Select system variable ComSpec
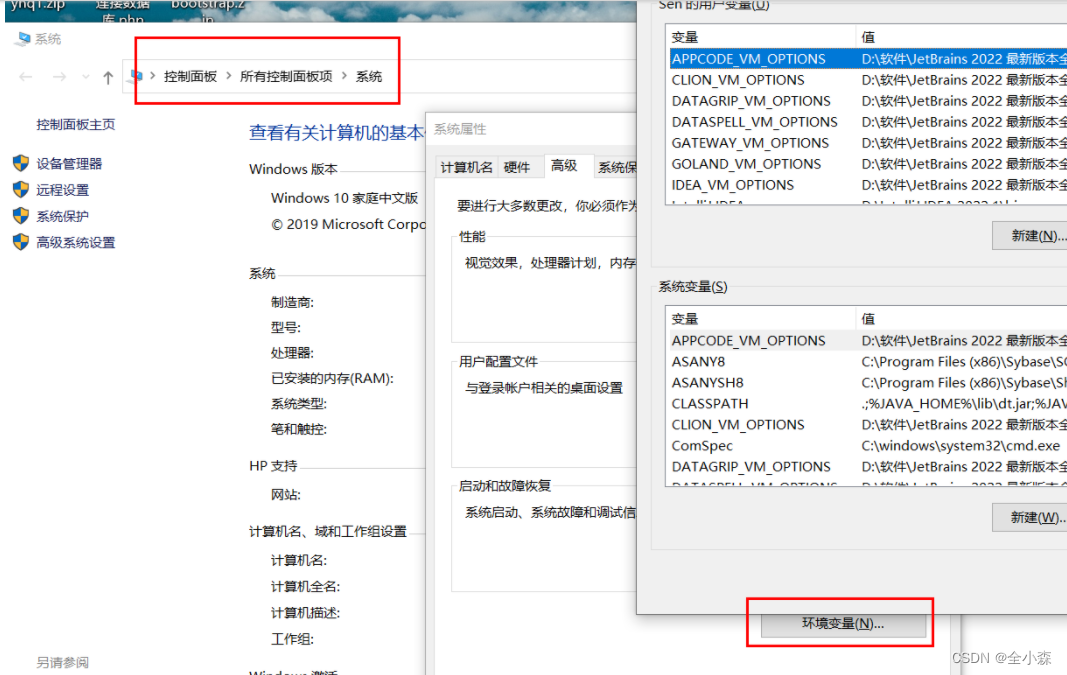The image size is (1067, 675). point(868,446)
